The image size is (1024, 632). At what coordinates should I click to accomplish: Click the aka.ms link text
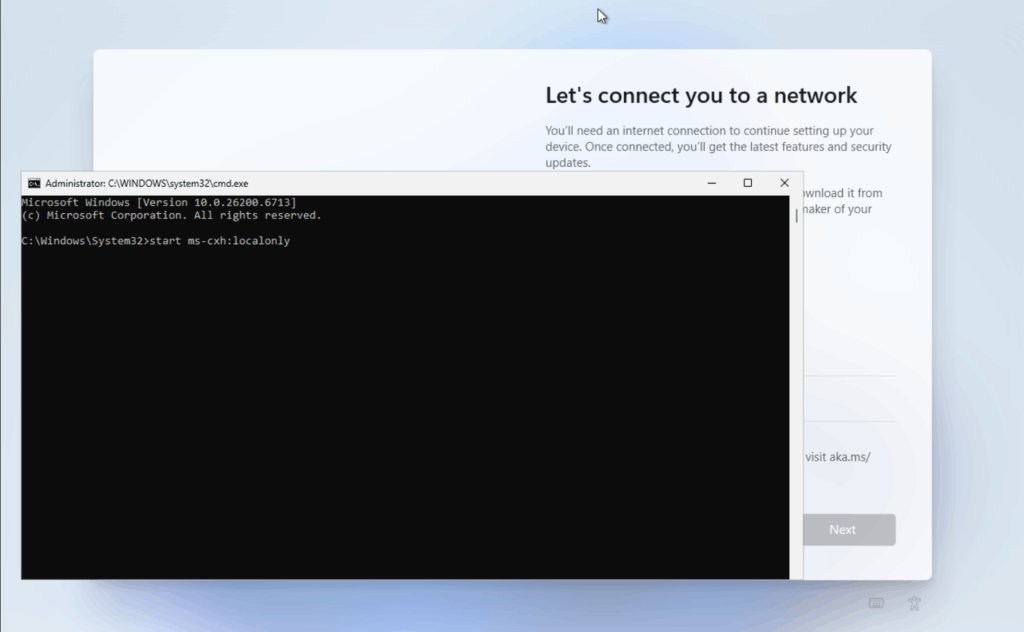pyautogui.click(x=838, y=457)
